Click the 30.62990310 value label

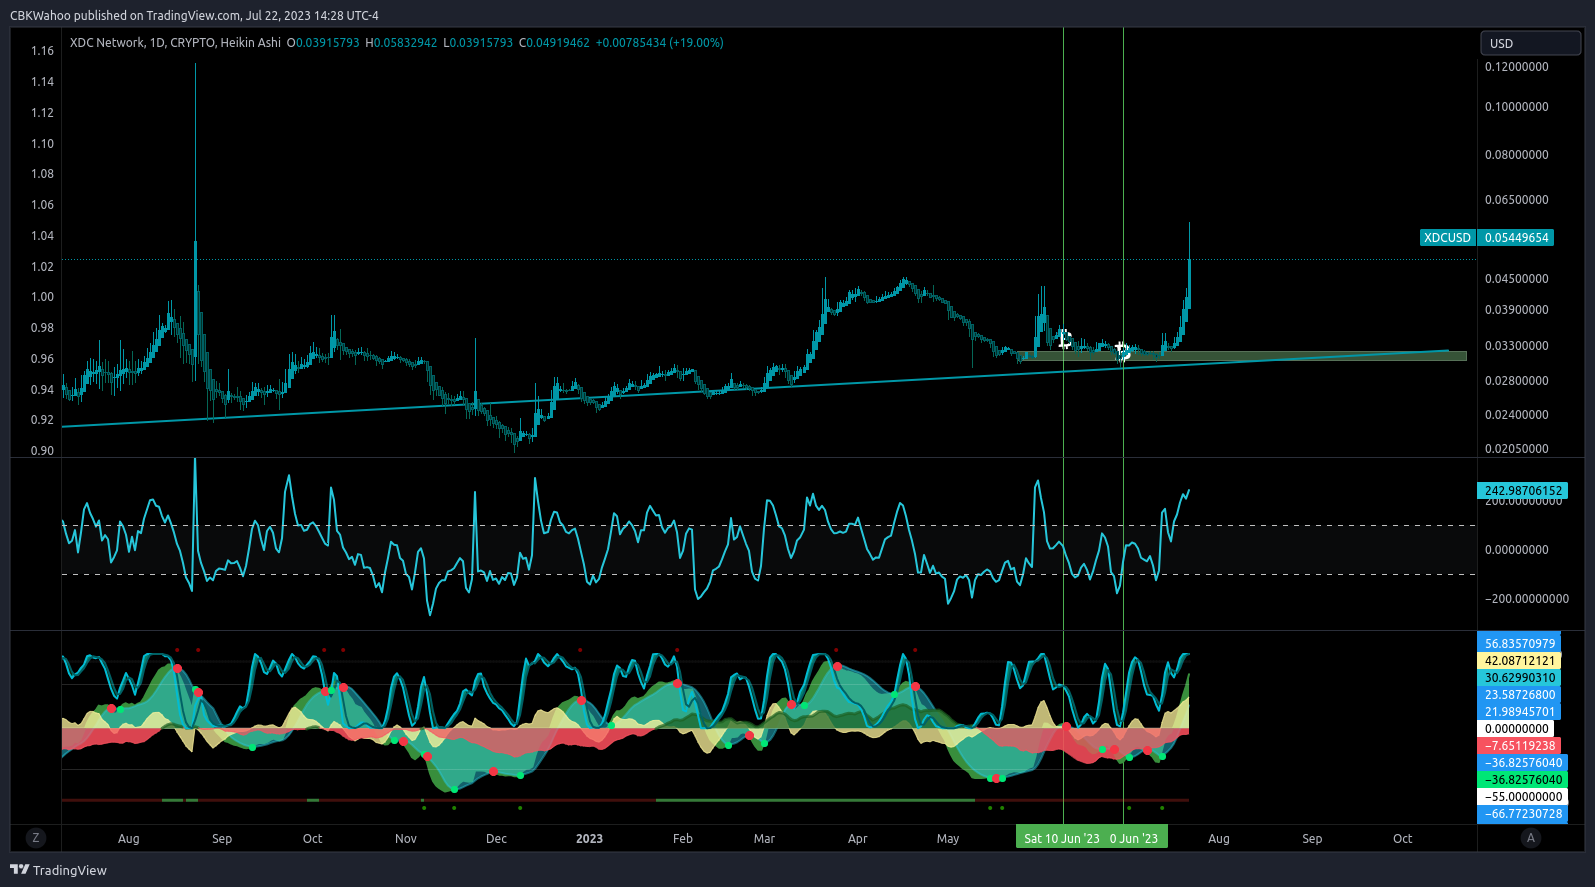(x=1519, y=678)
